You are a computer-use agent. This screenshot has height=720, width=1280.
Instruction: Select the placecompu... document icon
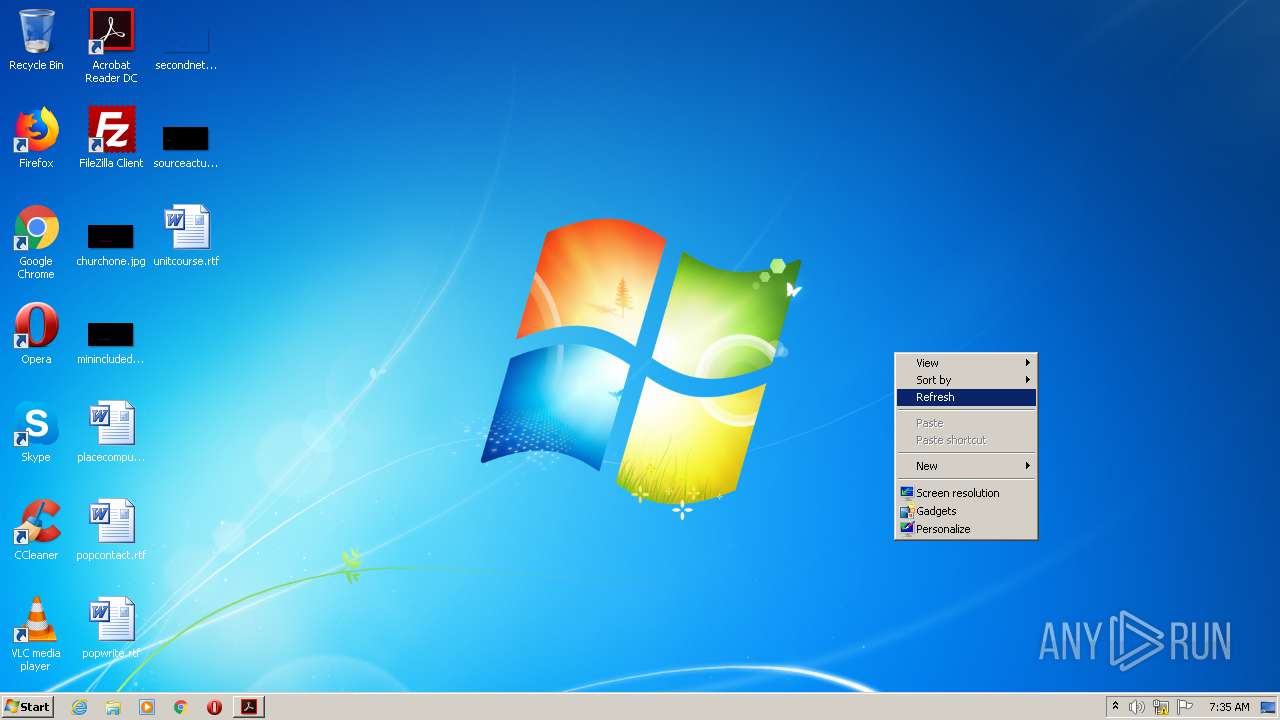[x=111, y=432]
